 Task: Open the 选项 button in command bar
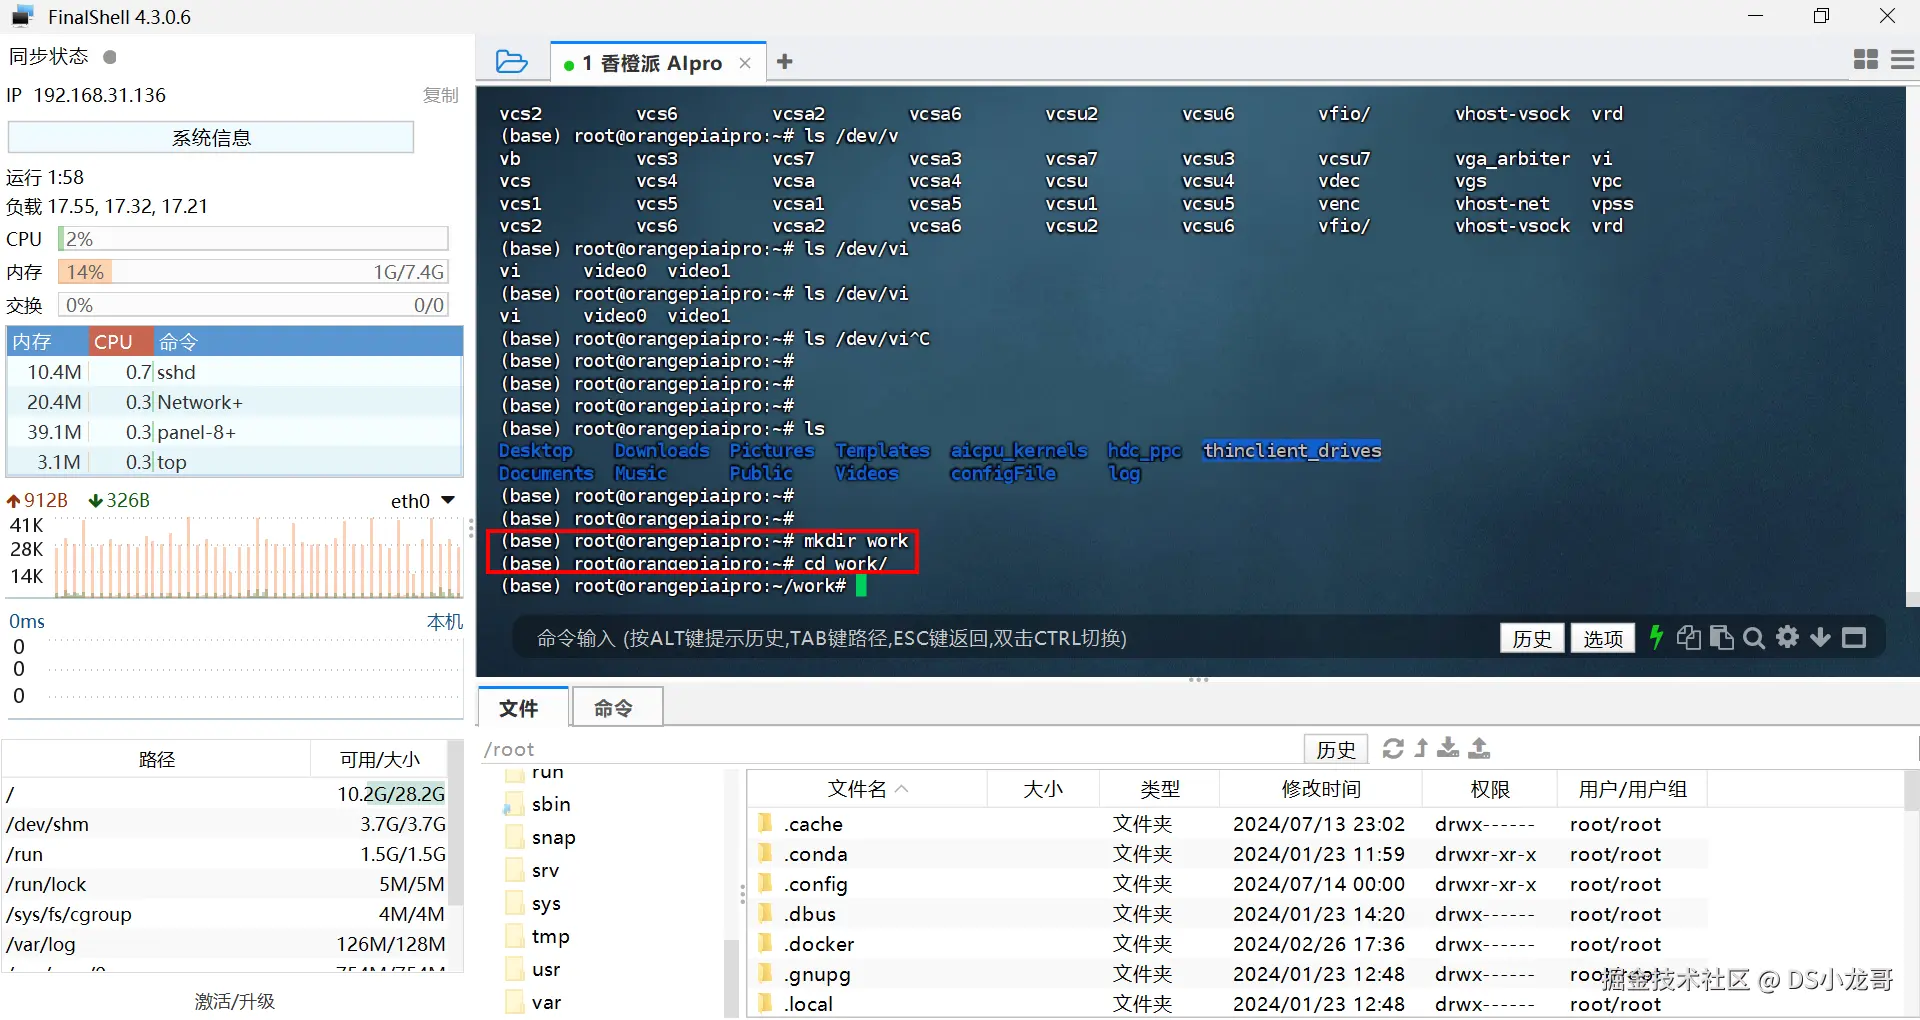tap(1603, 638)
